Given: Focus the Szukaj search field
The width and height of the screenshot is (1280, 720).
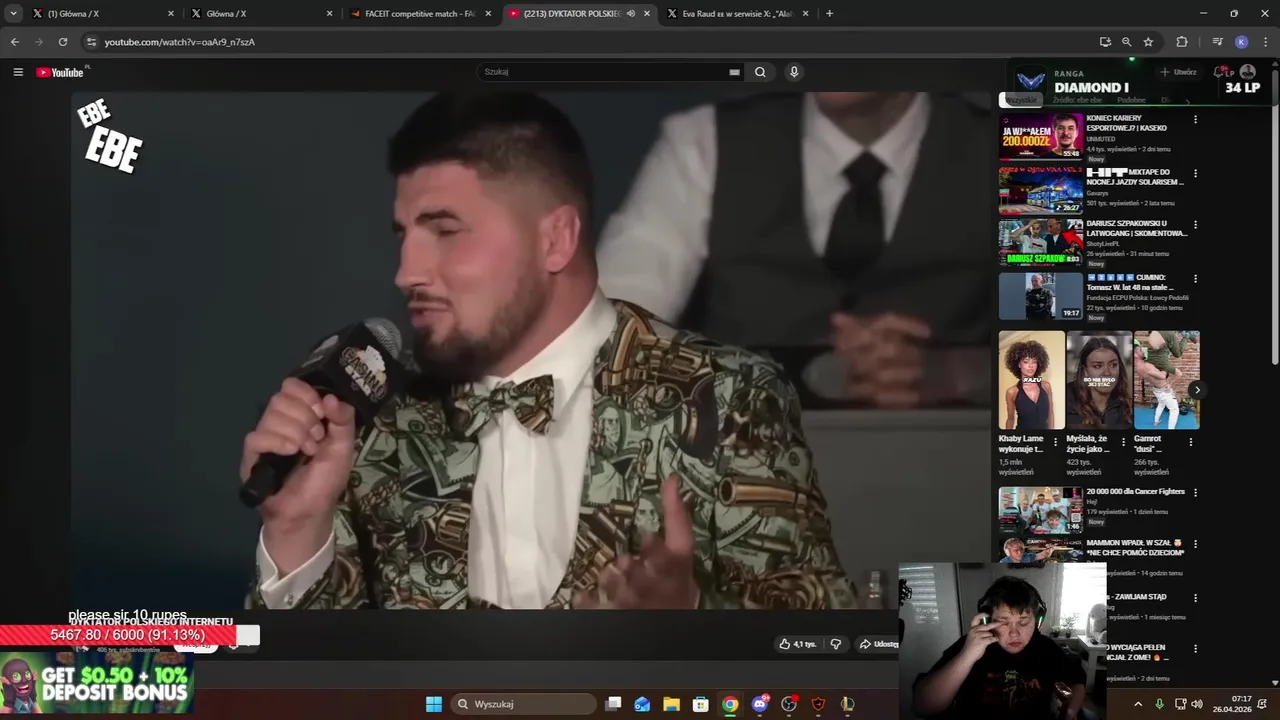Looking at the screenshot, I should click(605, 72).
